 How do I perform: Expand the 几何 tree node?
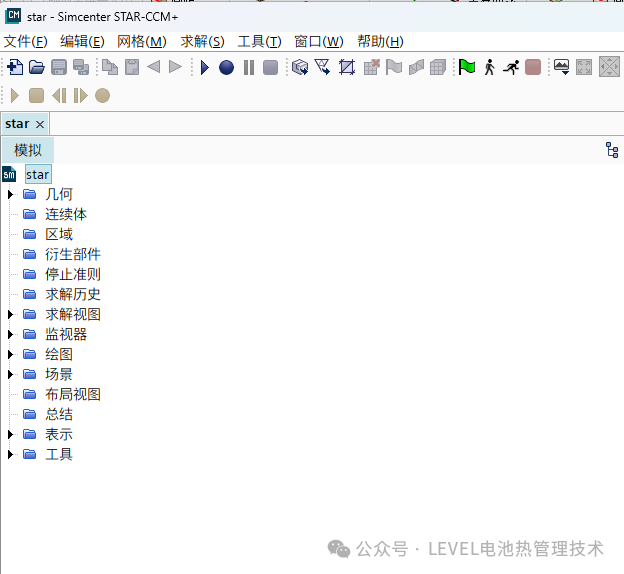[x=11, y=194]
